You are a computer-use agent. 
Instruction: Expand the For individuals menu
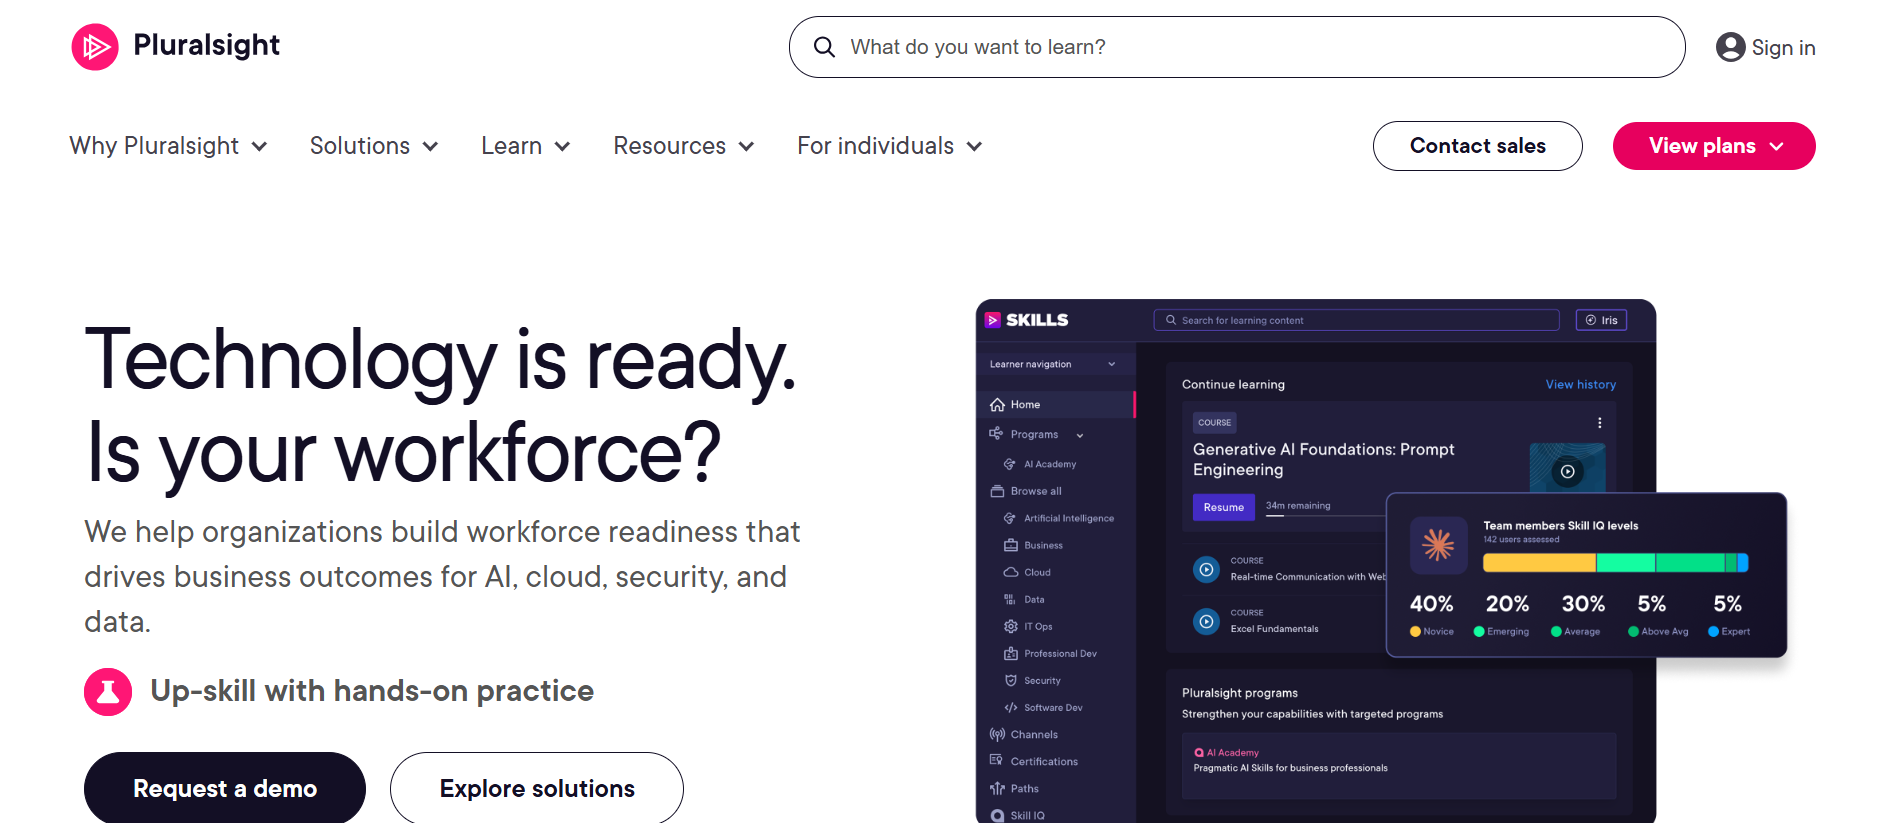(890, 146)
